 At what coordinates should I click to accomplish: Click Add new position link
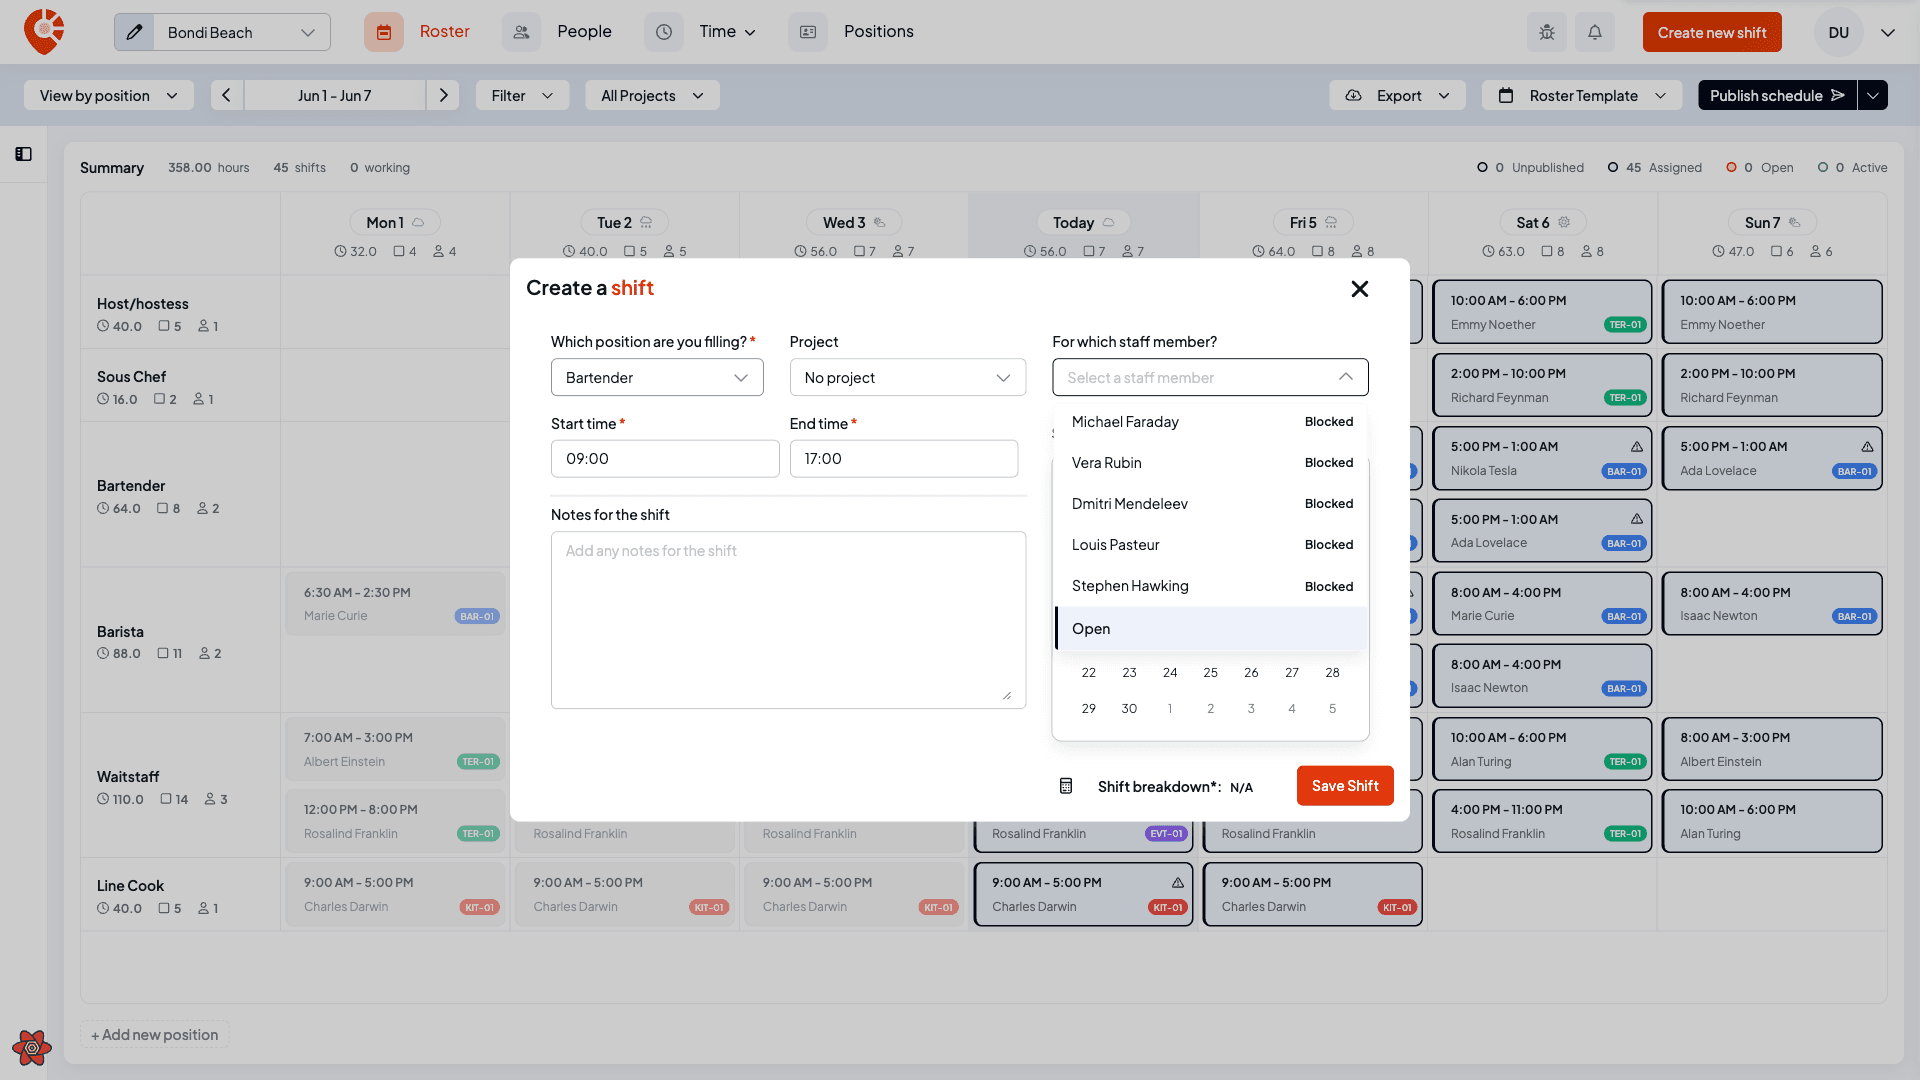click(x=155, y=1035)
